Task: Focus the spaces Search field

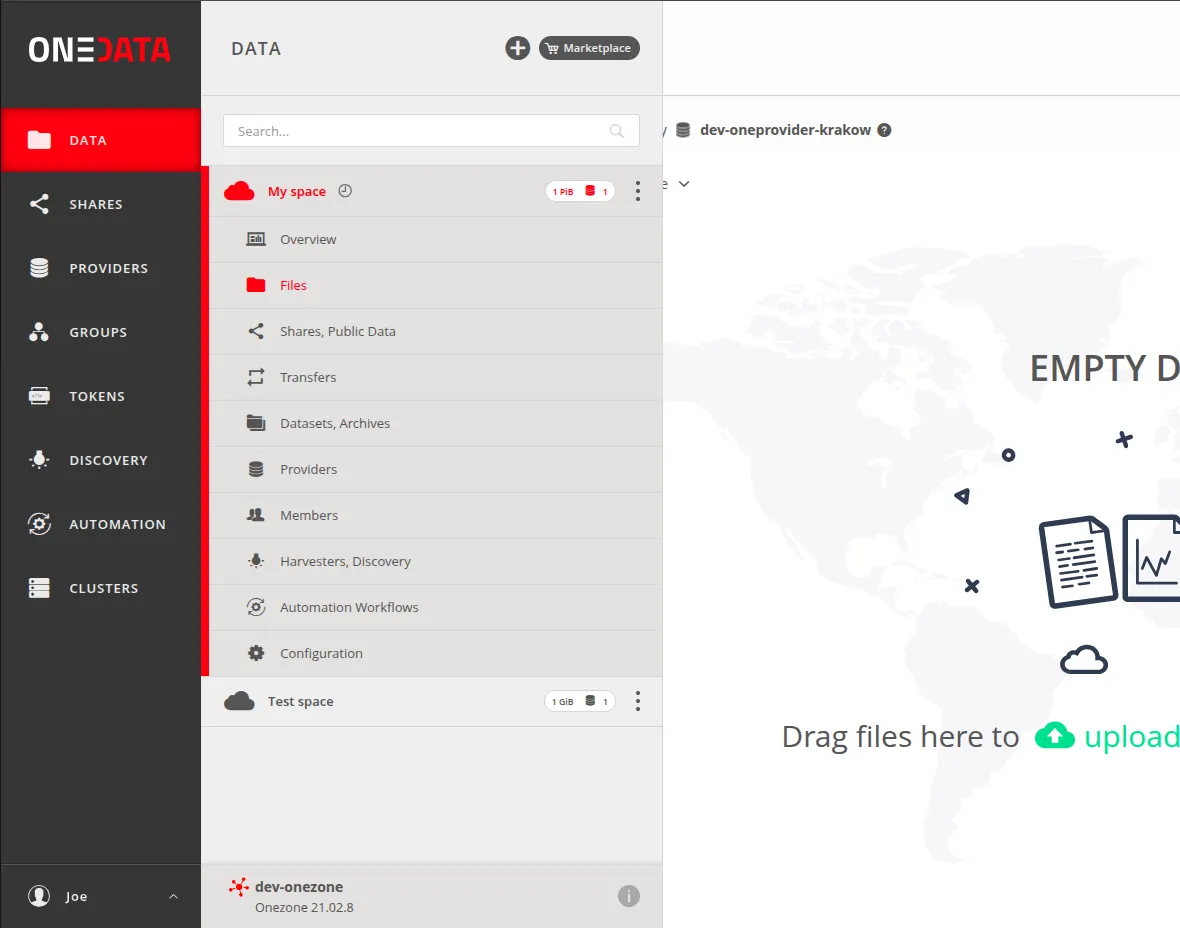Action: 431,131
